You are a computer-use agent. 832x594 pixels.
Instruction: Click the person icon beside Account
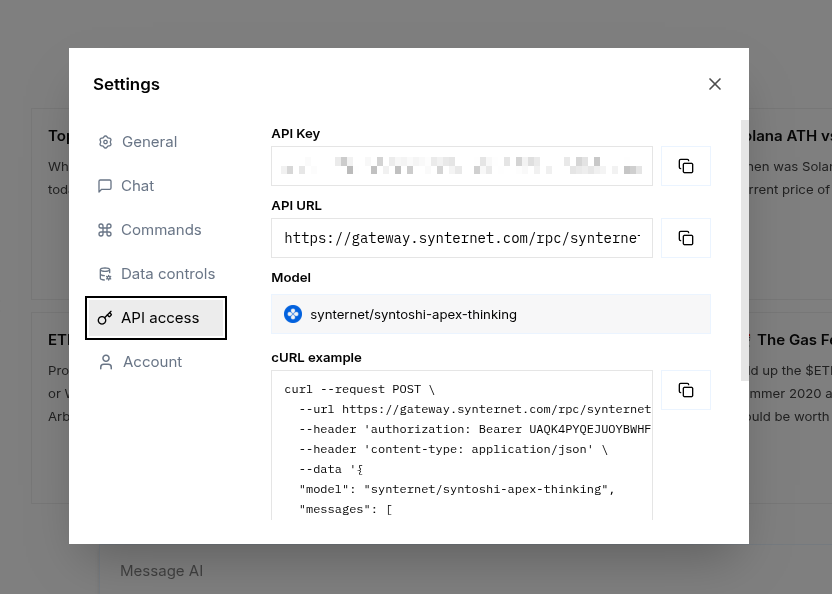pos(106,362)
